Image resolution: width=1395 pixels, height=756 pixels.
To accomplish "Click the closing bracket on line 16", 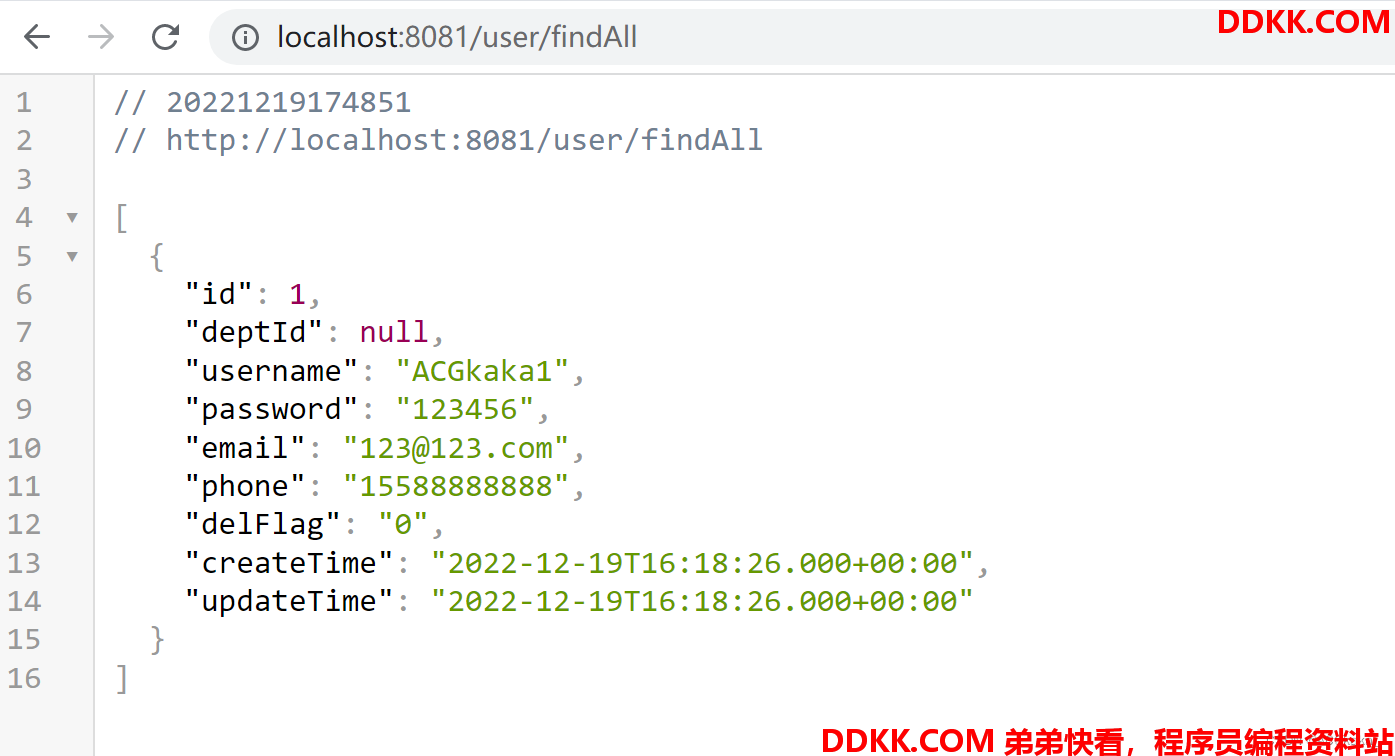I will click(122, 678).
